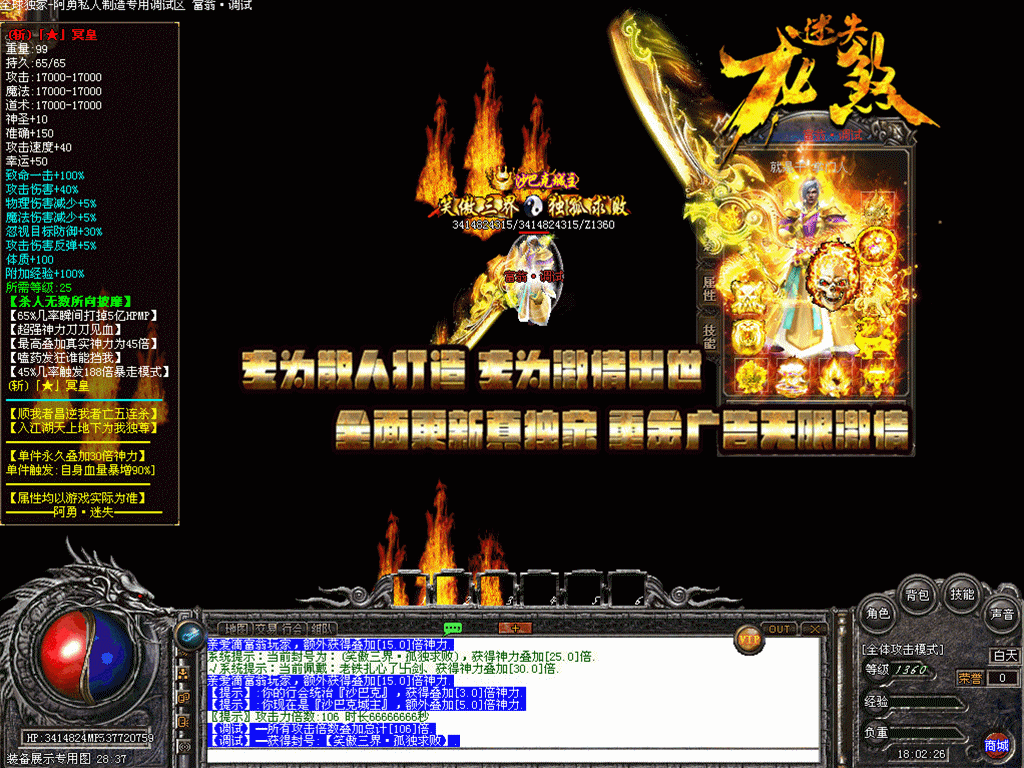The width and height of the screenshot is (1024, 768).
Task: Open the 行会 guild tab
Action: 295,629
